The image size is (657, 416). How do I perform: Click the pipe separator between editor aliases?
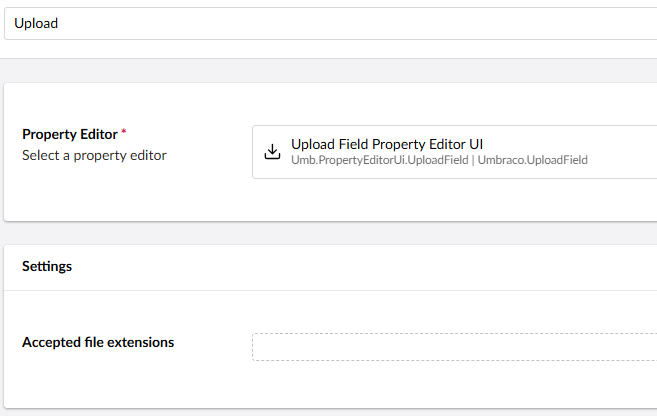pos(472,160)
